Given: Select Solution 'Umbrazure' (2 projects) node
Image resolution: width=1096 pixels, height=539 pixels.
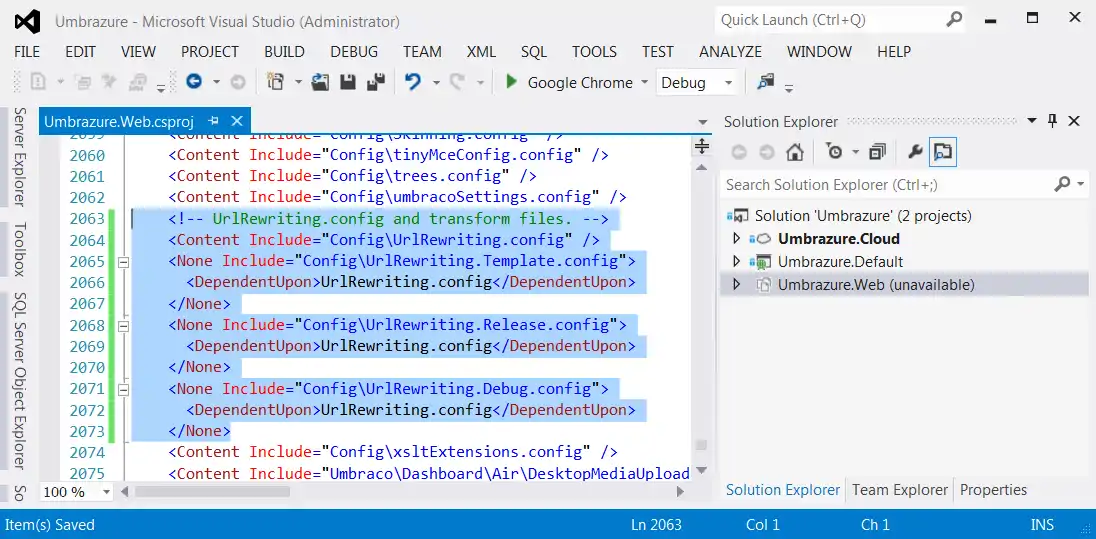Looking at the screenshot, I should [863, 215].
